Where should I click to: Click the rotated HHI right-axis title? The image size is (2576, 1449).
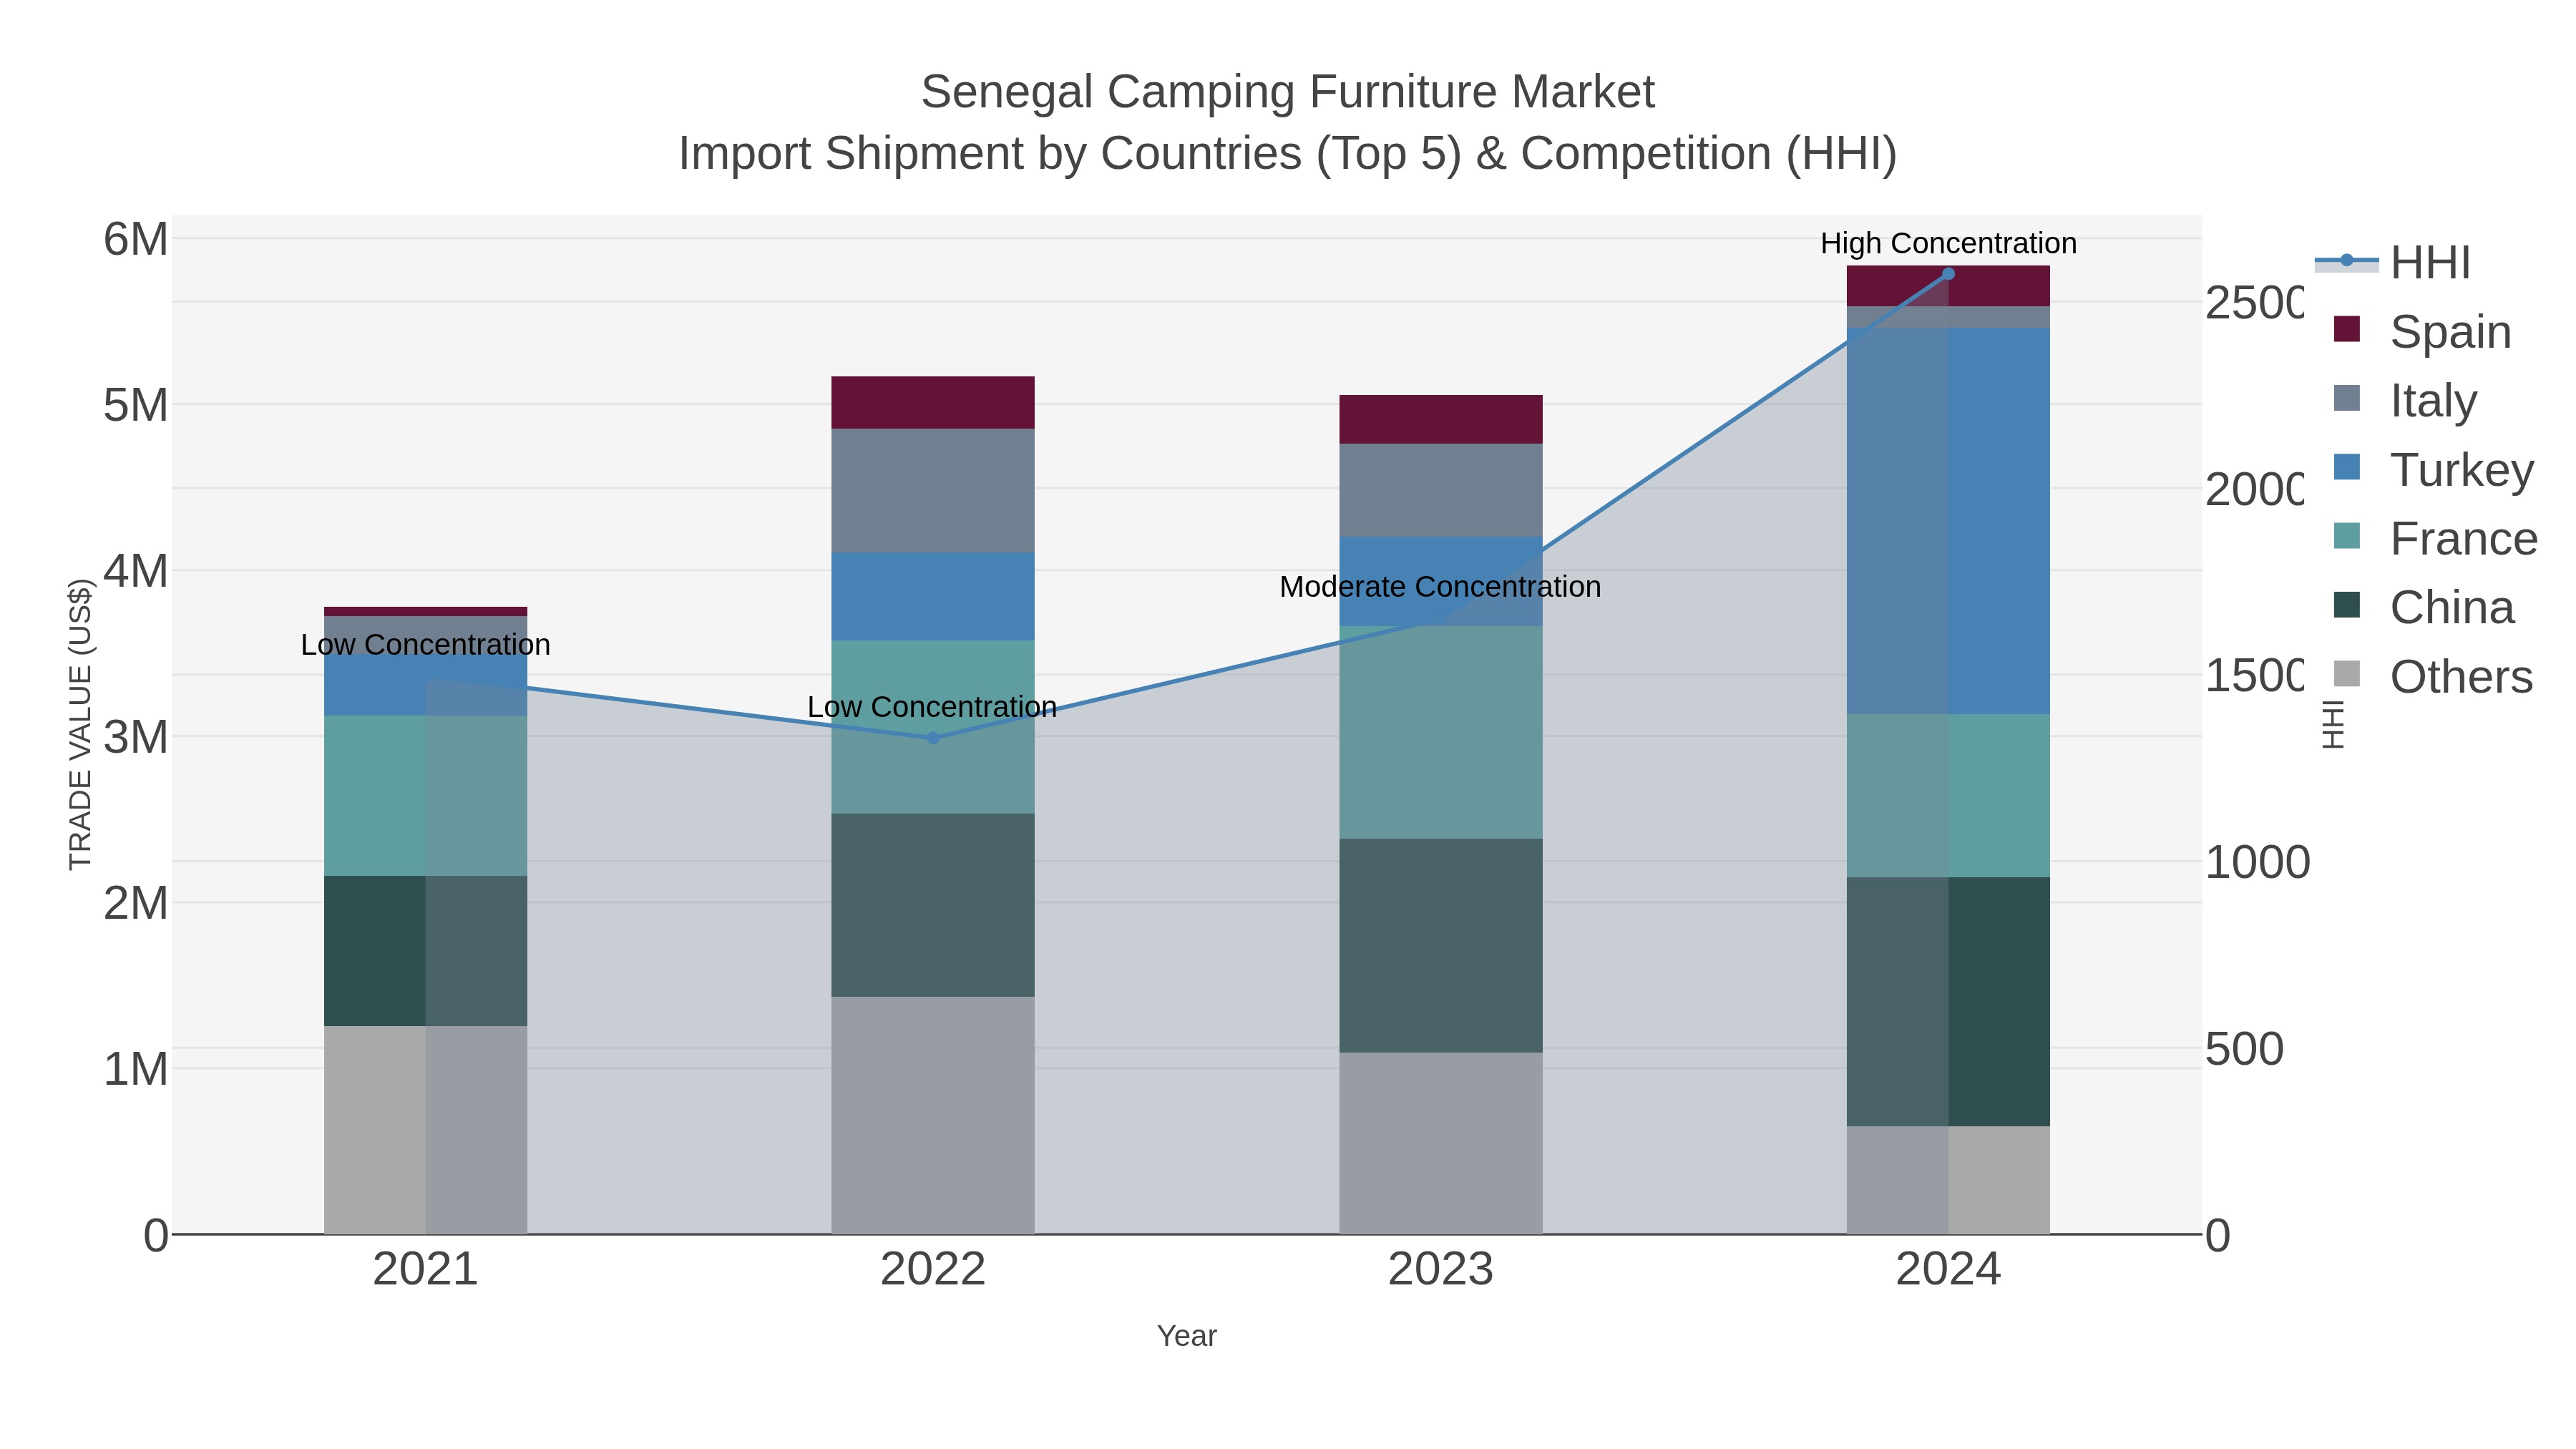2334,724
